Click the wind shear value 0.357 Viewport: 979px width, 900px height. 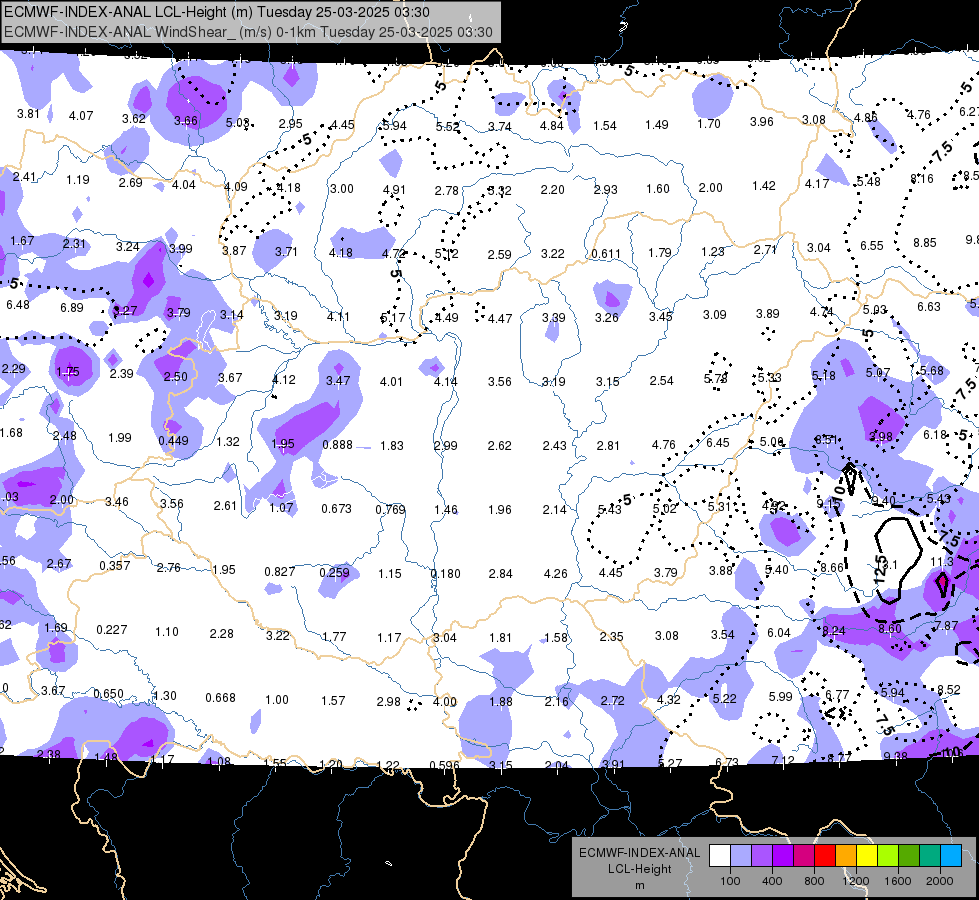pyautogui.click(x=115, y=566)
